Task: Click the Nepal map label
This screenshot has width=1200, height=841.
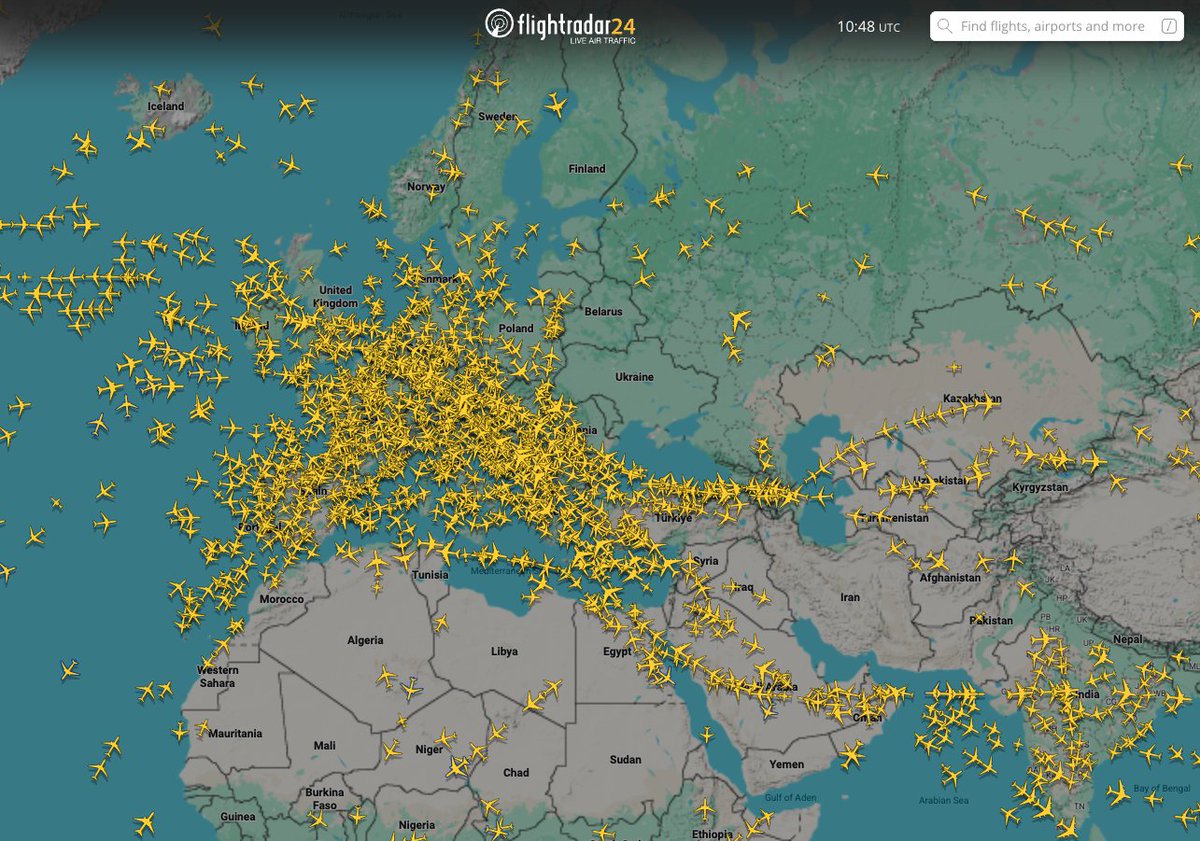Action: [x=1128, y=639]
